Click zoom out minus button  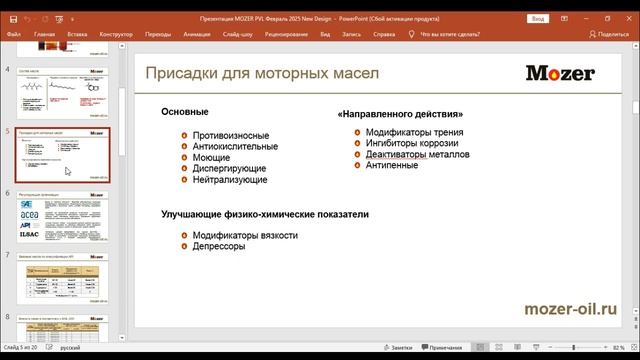[550, 347]
